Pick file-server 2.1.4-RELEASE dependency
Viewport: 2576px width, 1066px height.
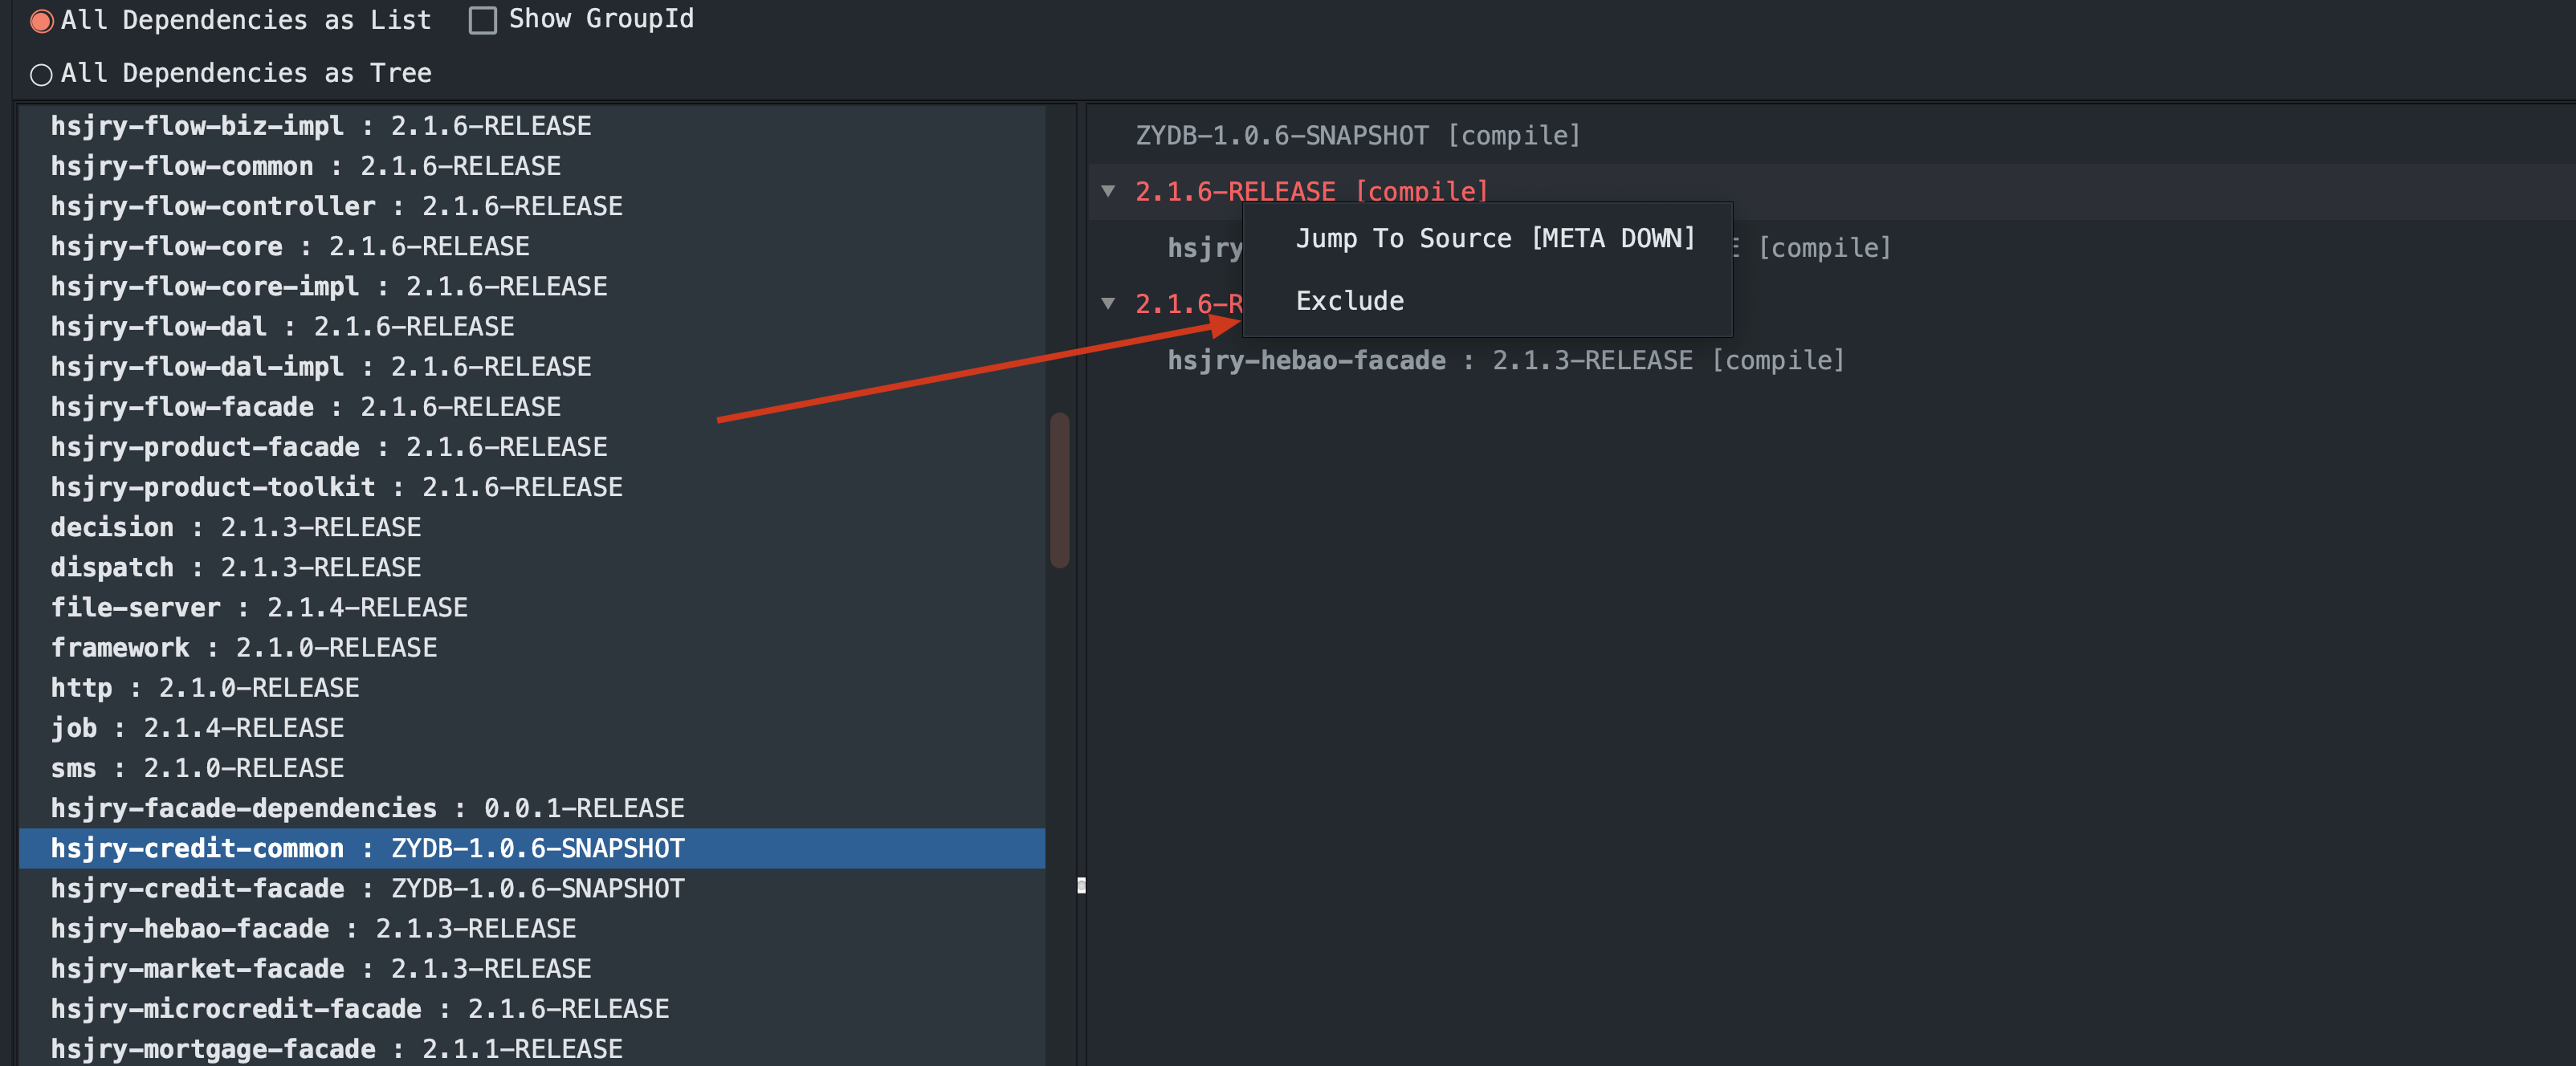tap(259, 607)
